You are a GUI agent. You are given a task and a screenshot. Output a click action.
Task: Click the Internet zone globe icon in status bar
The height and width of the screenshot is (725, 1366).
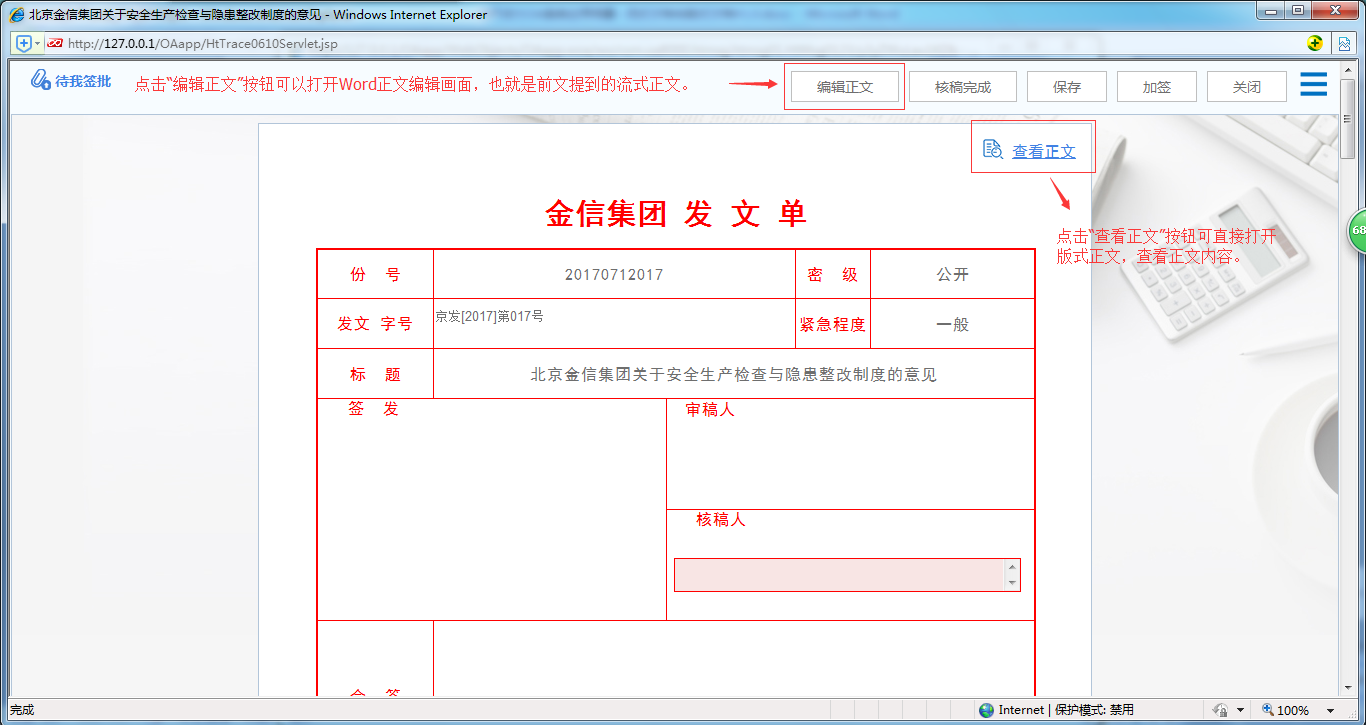pyautogui.click(x=986, y=709)
